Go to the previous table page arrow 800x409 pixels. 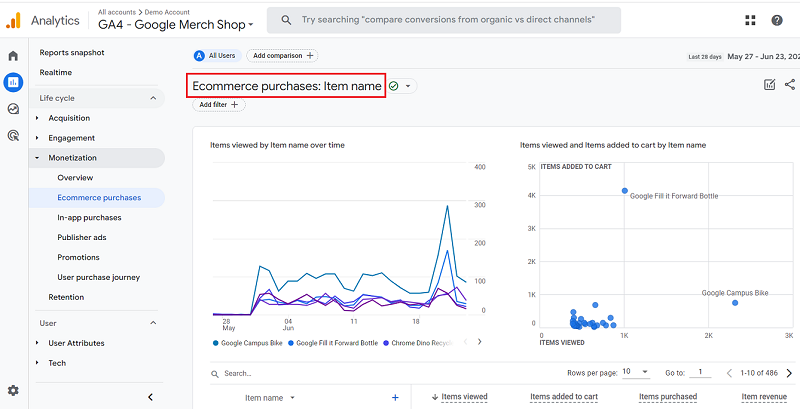(x=730, y=373)
